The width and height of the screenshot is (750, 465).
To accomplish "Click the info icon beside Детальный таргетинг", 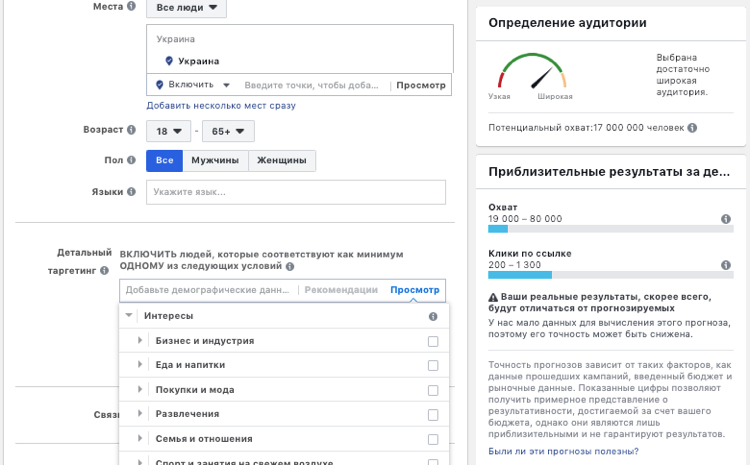I will (x=104, y=271).
